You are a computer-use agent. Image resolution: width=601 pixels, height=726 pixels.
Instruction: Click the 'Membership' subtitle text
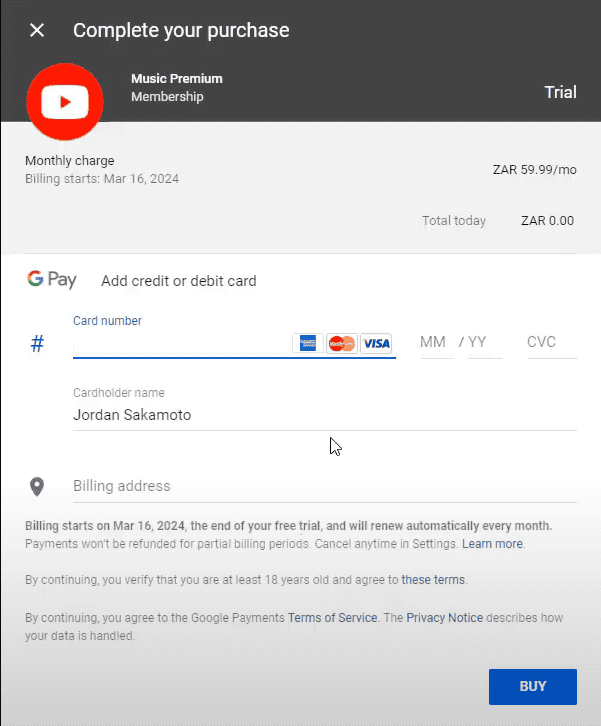pos(167,97)
